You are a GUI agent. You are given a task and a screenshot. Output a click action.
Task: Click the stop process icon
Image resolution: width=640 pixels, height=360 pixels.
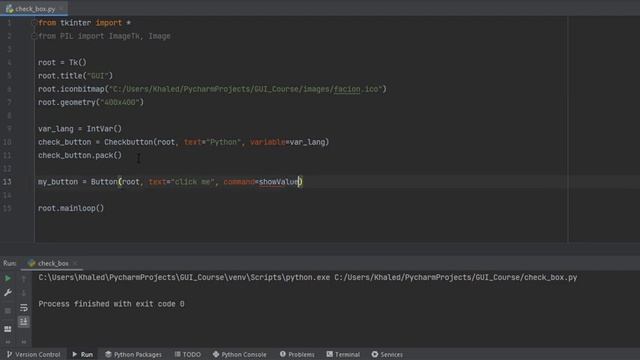click(x=8, y=311)
